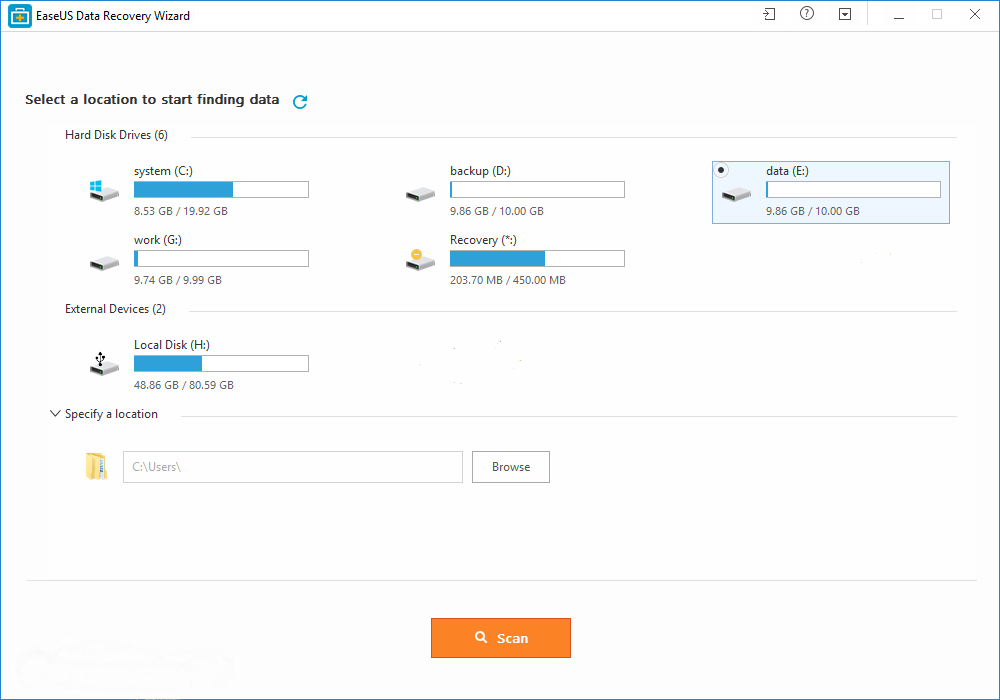Click the EaseUS app logo icon

coord(20,16)
